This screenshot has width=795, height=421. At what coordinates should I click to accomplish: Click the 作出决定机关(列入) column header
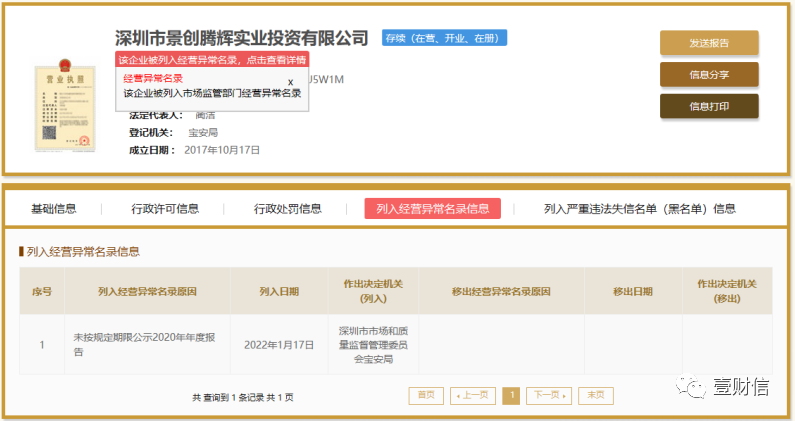(x=373, y=291)
